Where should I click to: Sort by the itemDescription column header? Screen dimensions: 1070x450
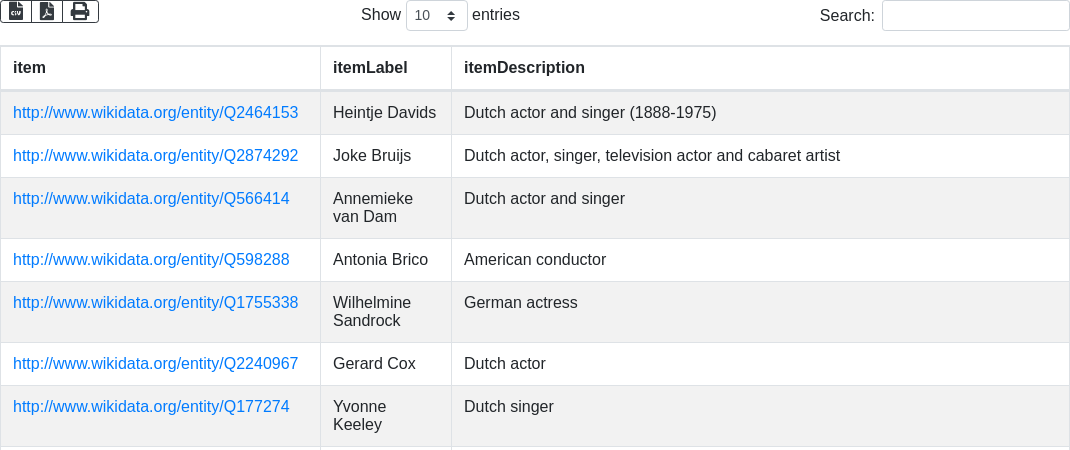coord(524,68)
